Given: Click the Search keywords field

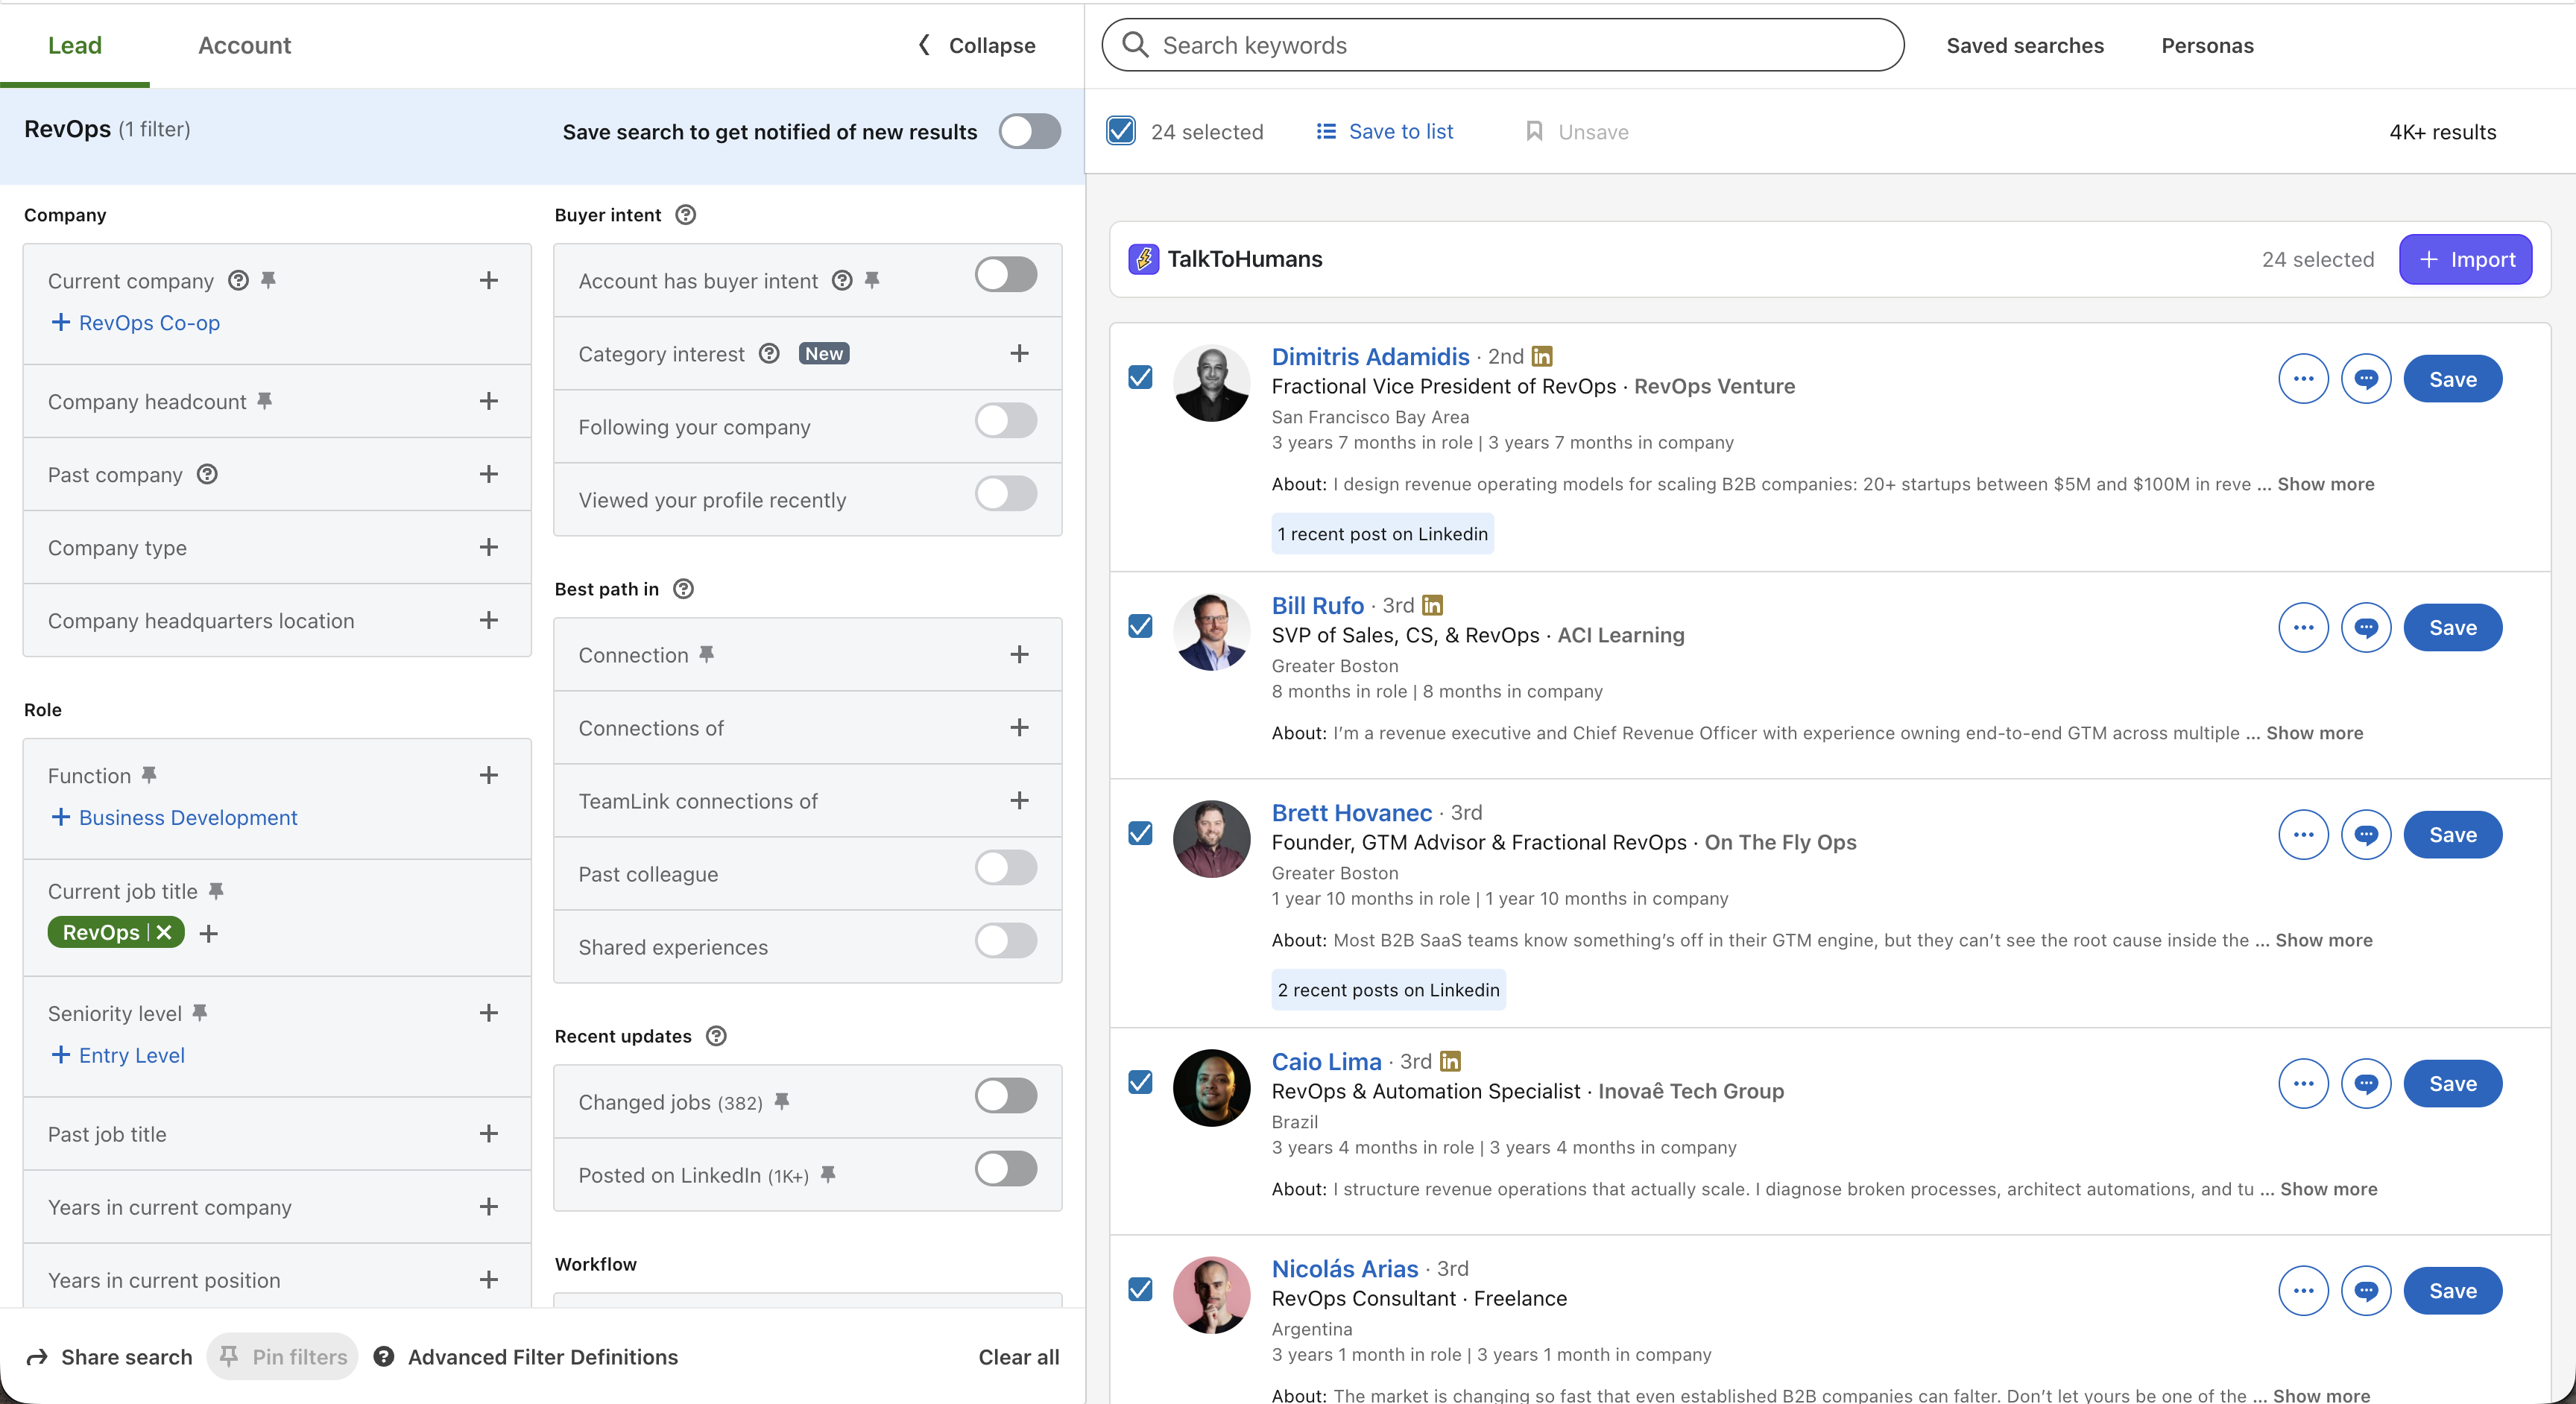Looking at the screenshot, I should tap(1502, 45).
